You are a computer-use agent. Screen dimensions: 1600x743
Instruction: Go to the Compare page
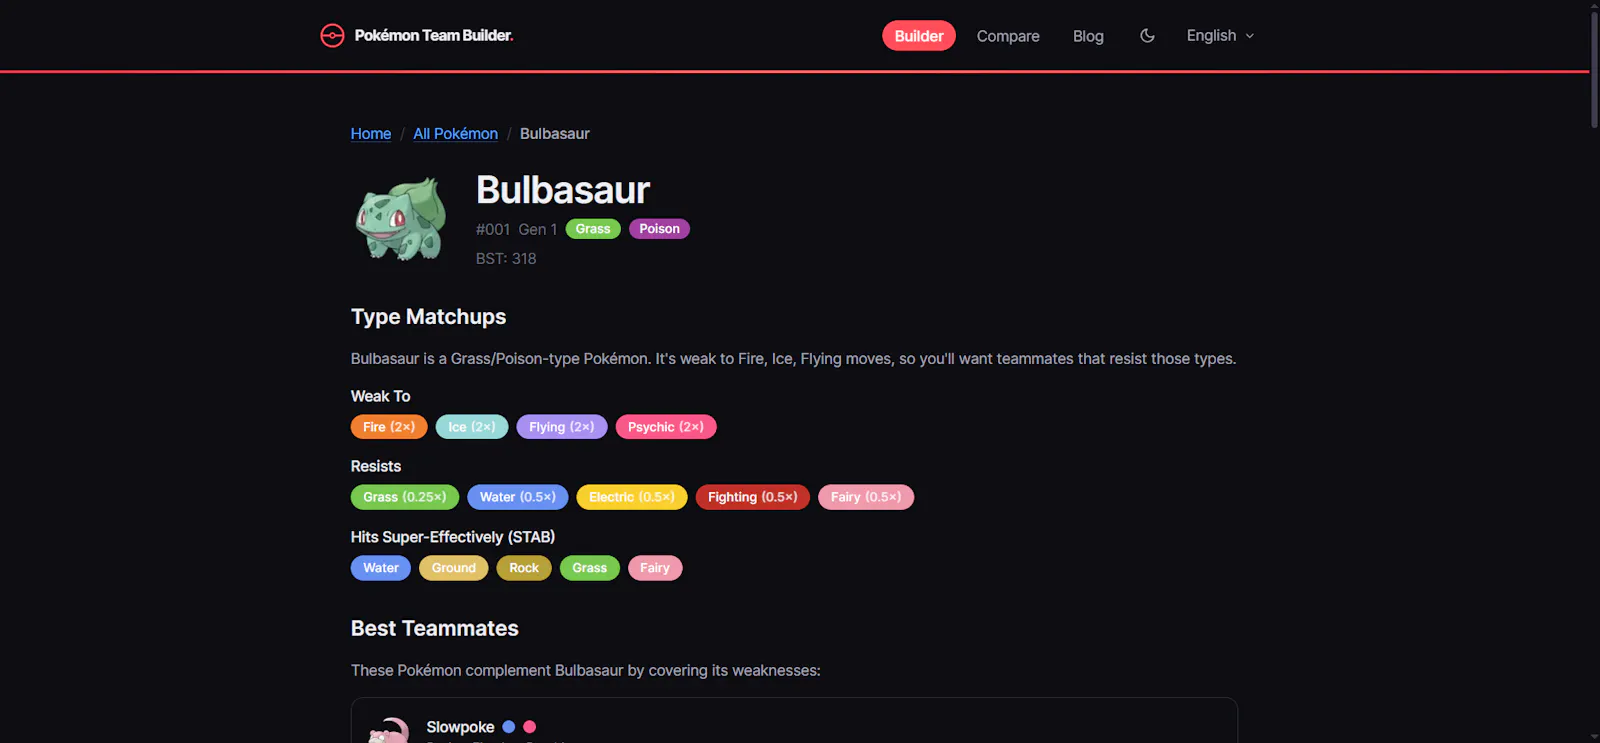(x=1008, y=36)
